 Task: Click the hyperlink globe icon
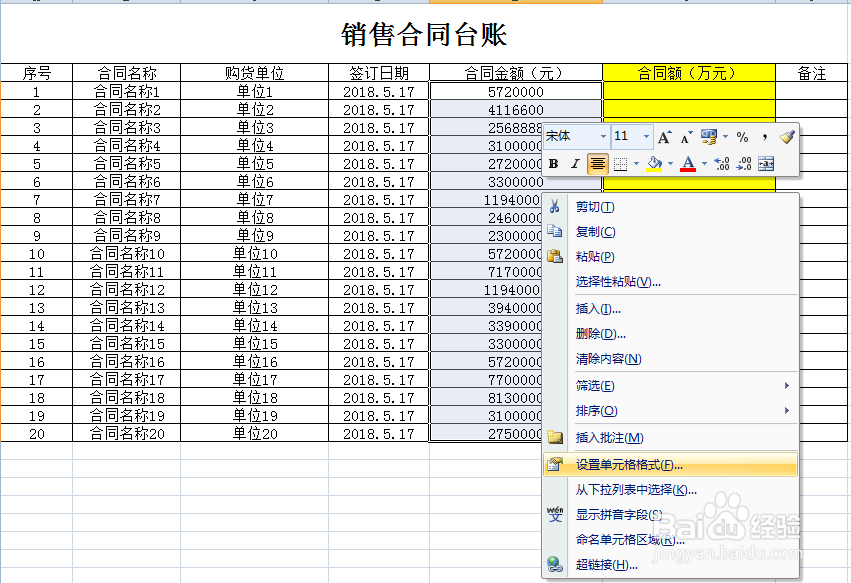tap(555, 565)
